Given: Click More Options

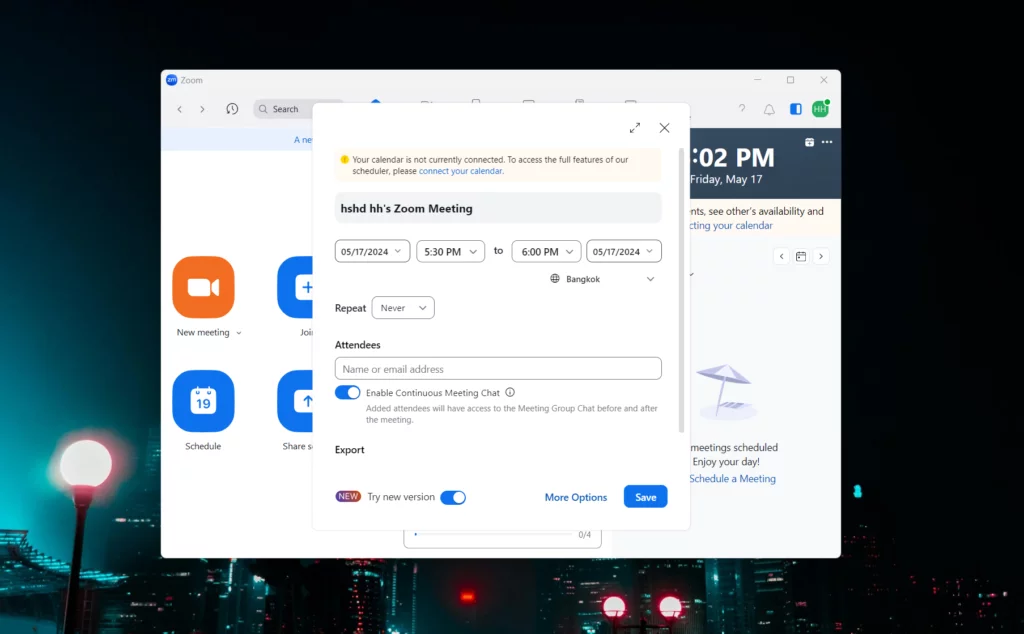Looking at the screenshot, I should pyautogui.click(x=575, y=497).
